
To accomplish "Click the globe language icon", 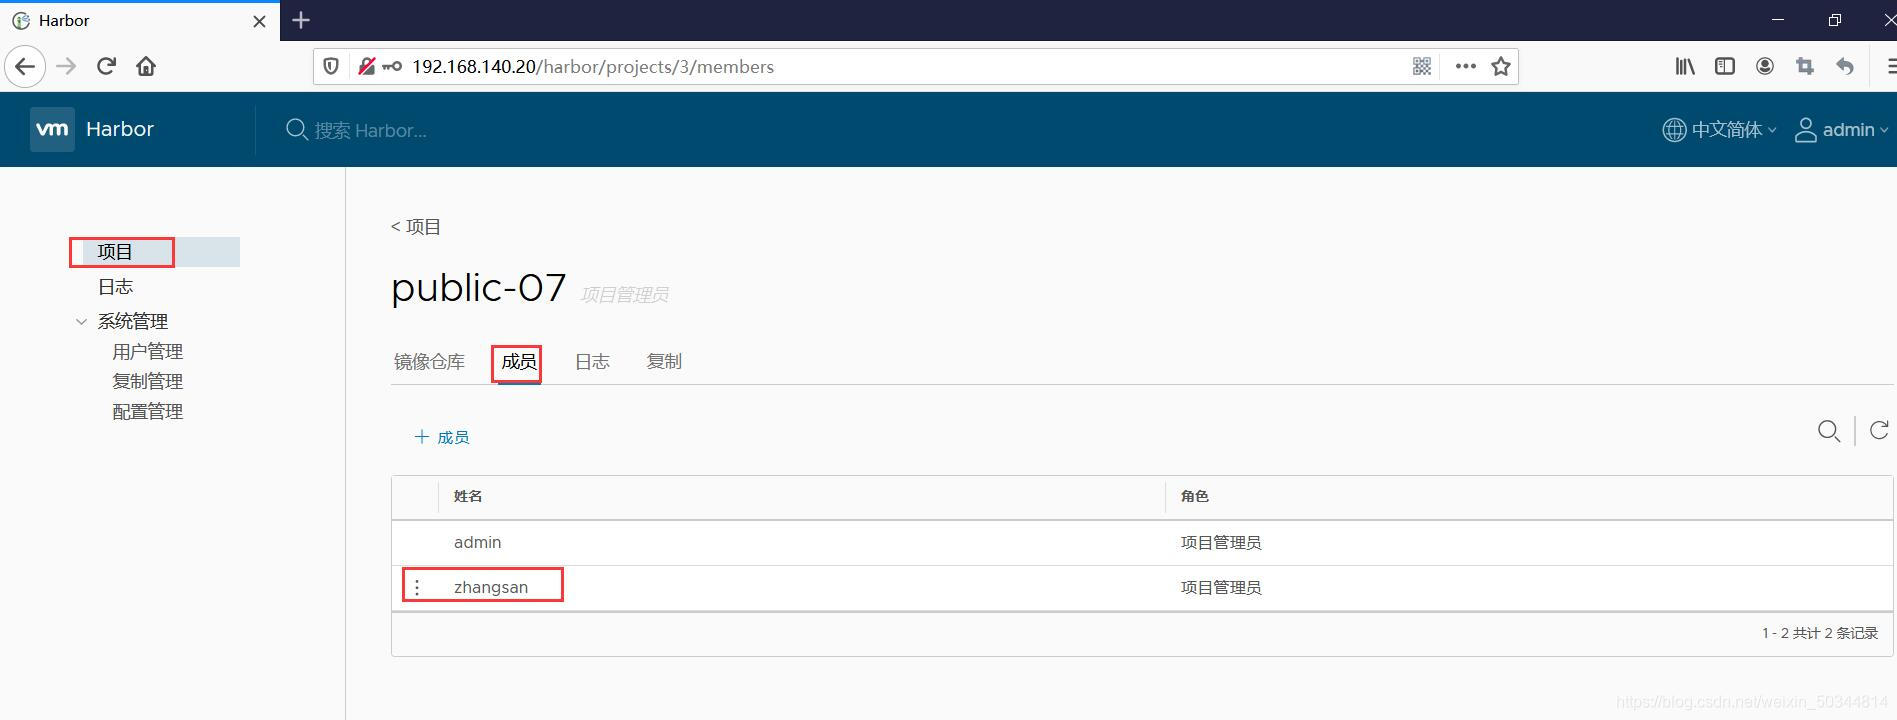I will (1674, 130).
